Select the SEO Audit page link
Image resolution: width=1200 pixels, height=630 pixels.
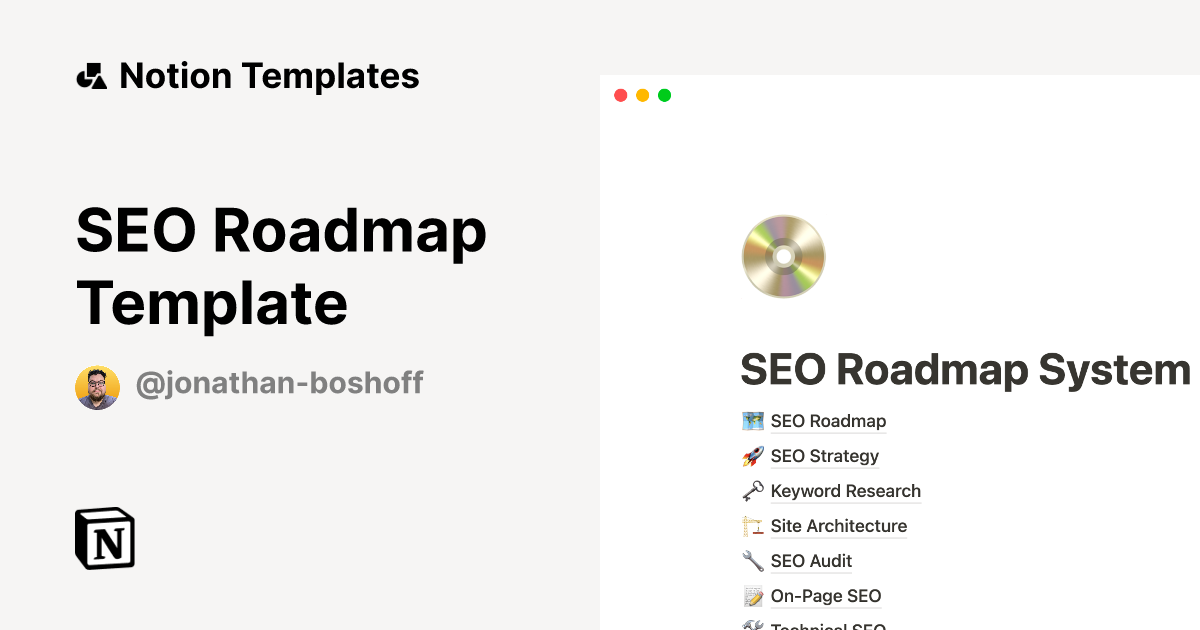pos(811,561)
